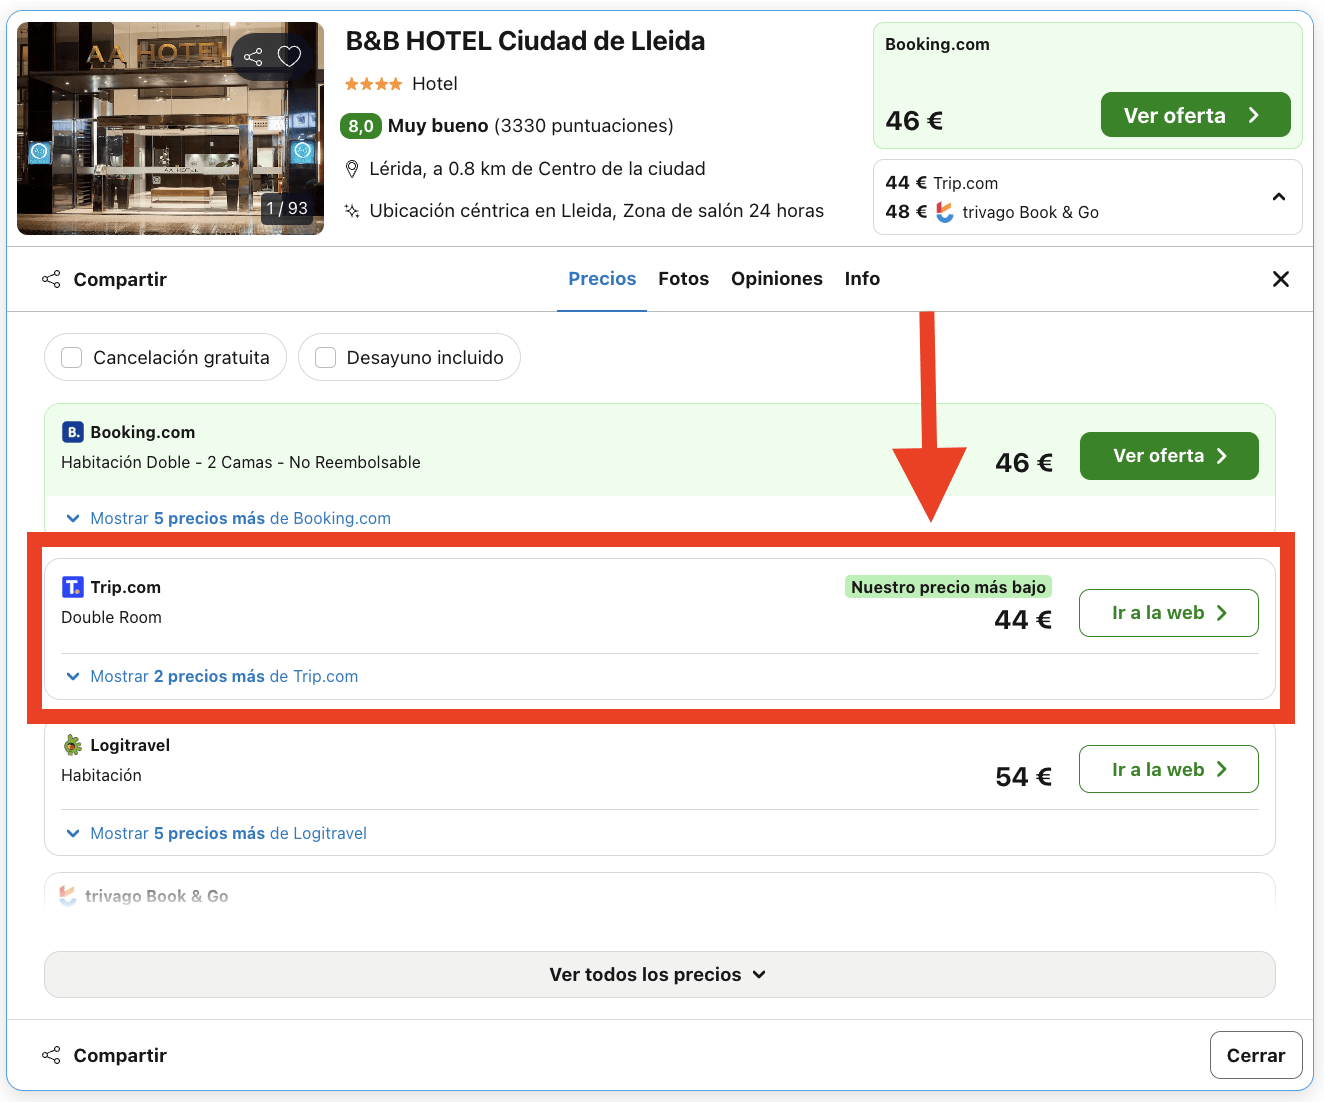Switch to the Precios tab
The image size is (1324, 1102).
[x=602, y=279]
